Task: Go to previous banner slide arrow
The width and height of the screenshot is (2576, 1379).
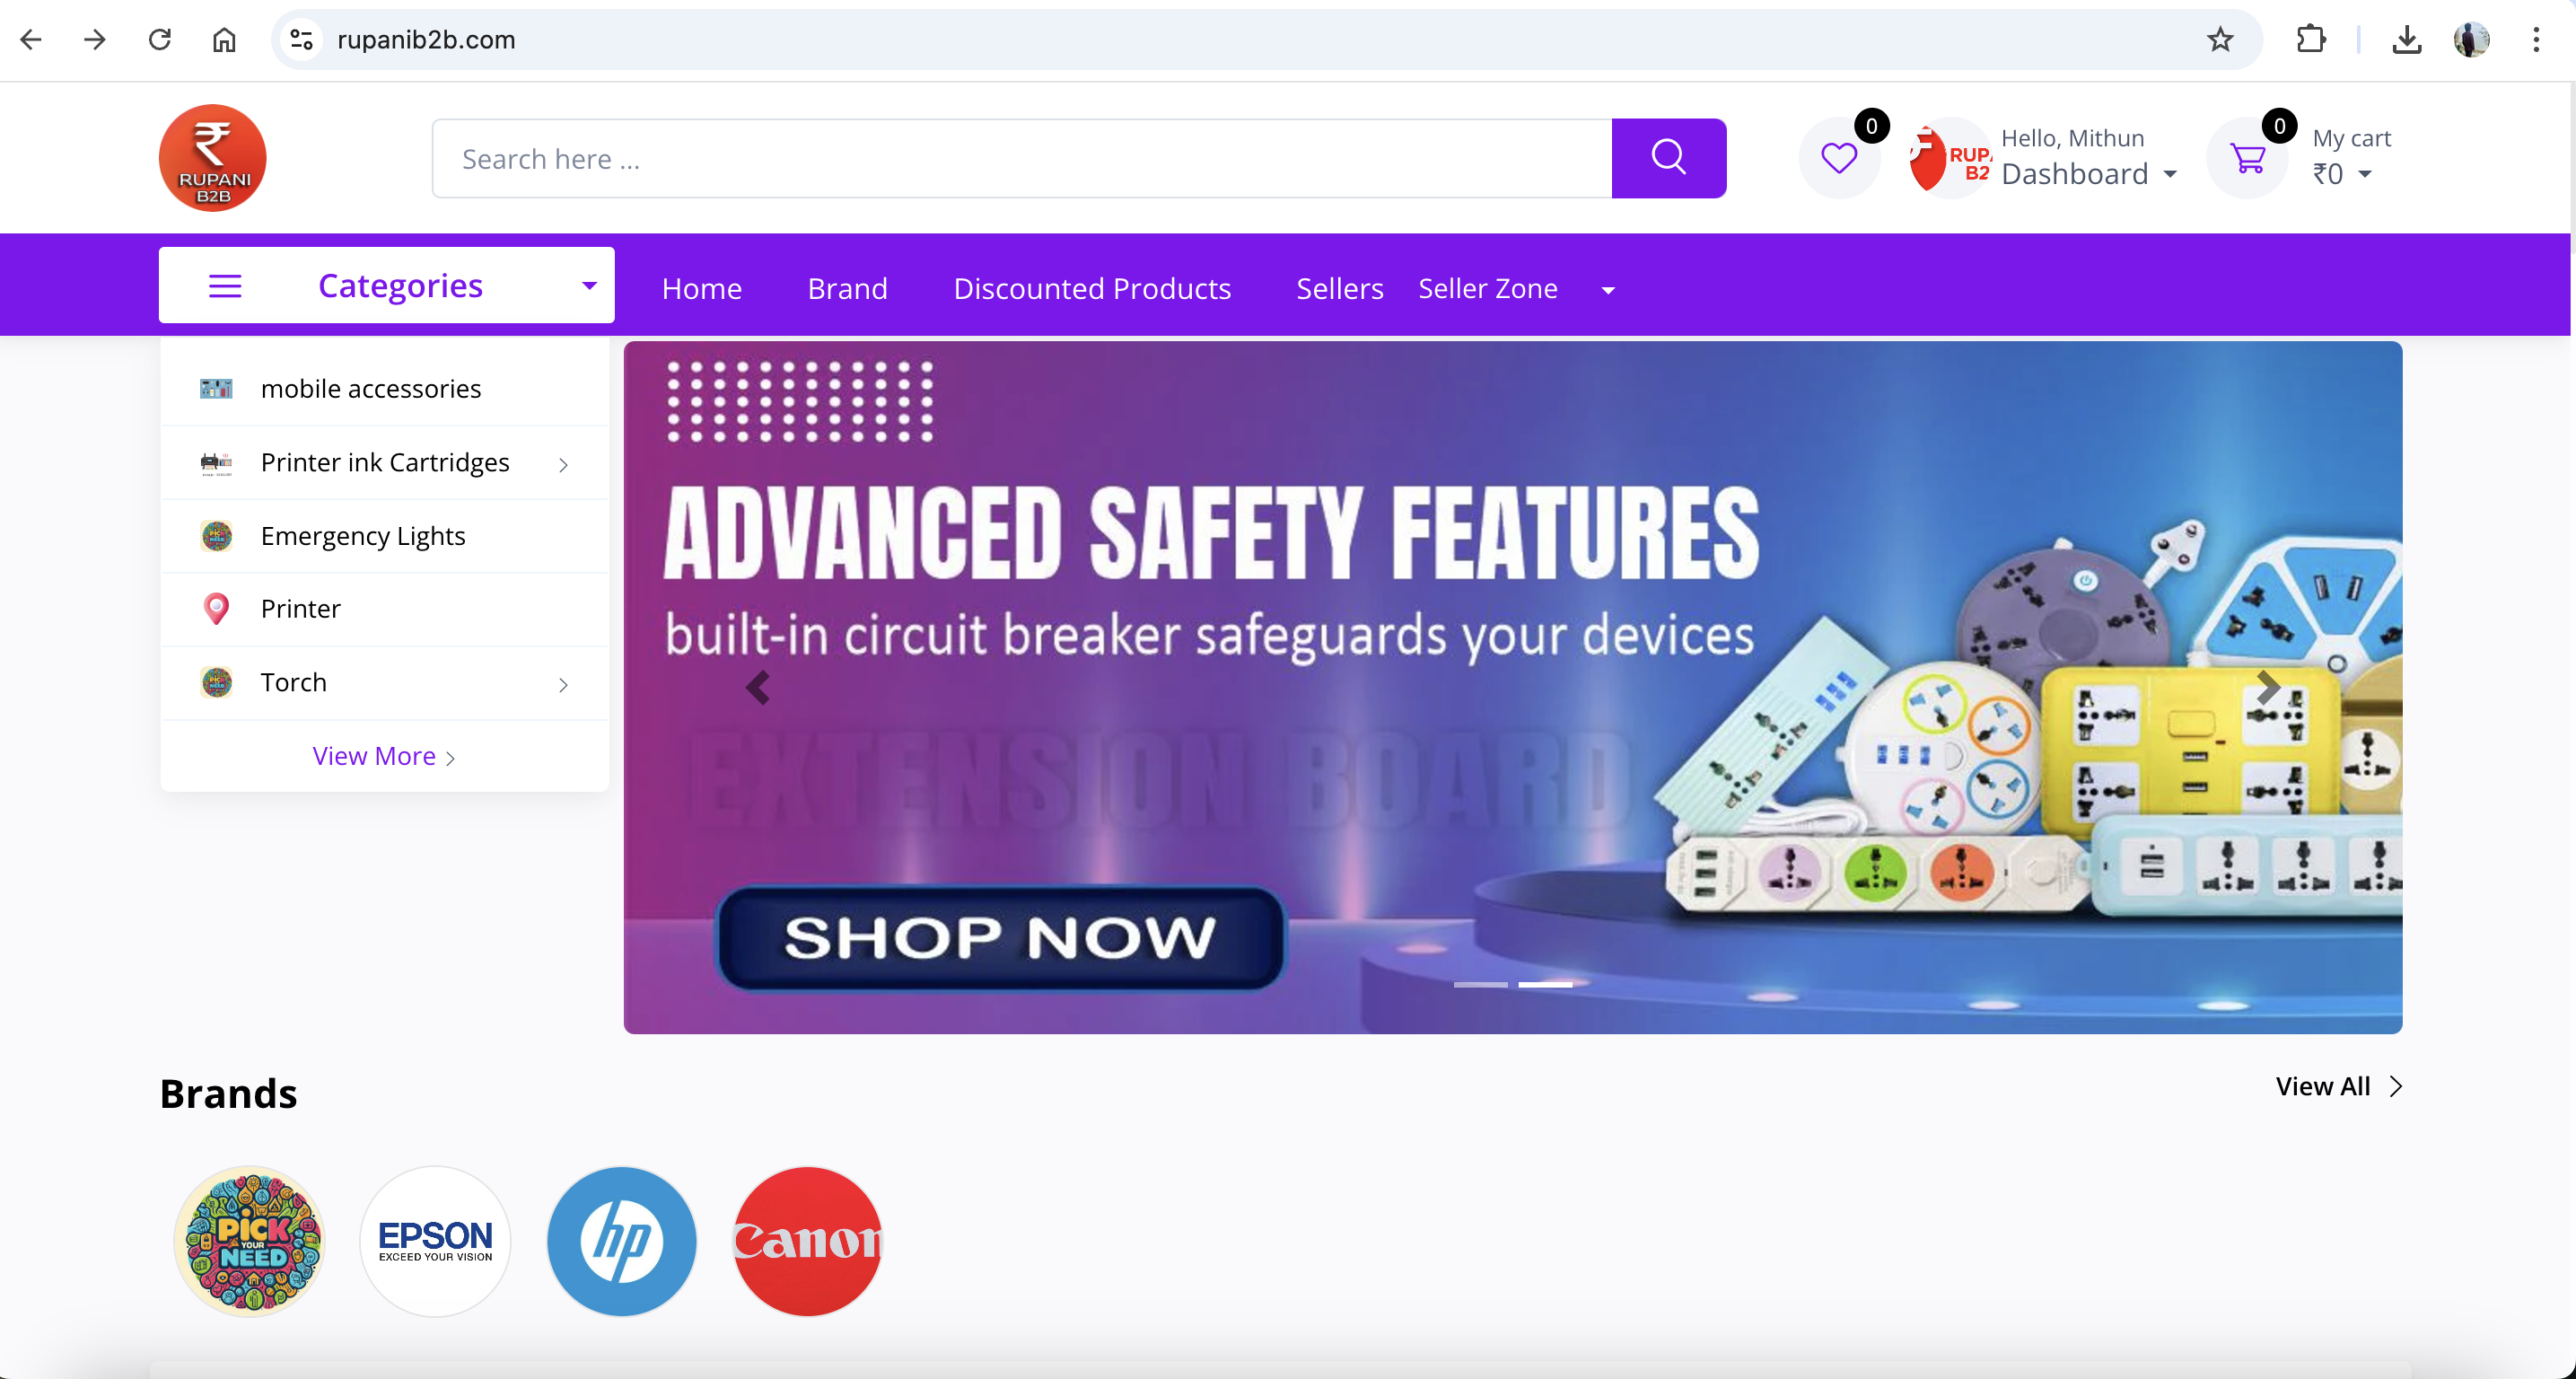Action: (758, 688)
